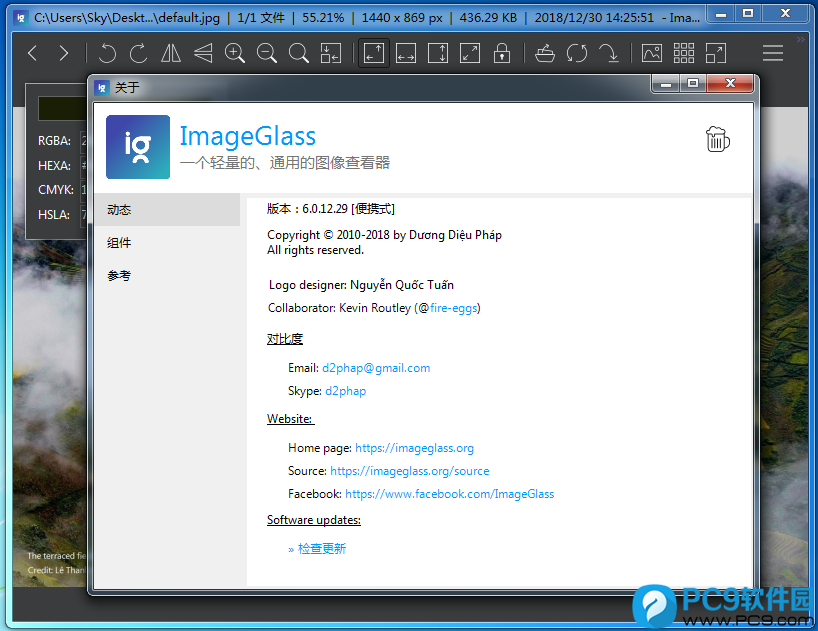Open the fire-eggs collaborator link

click(453, 308)
